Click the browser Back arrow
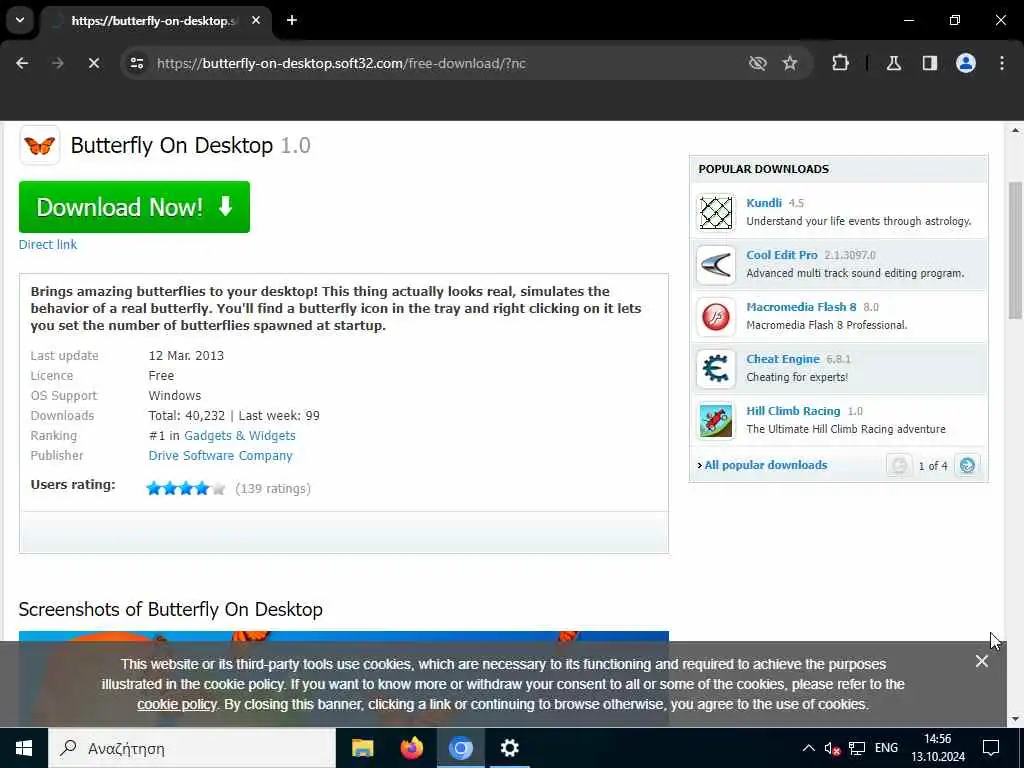The height and width of the screenshot is (768, 1024). (22, 63)
